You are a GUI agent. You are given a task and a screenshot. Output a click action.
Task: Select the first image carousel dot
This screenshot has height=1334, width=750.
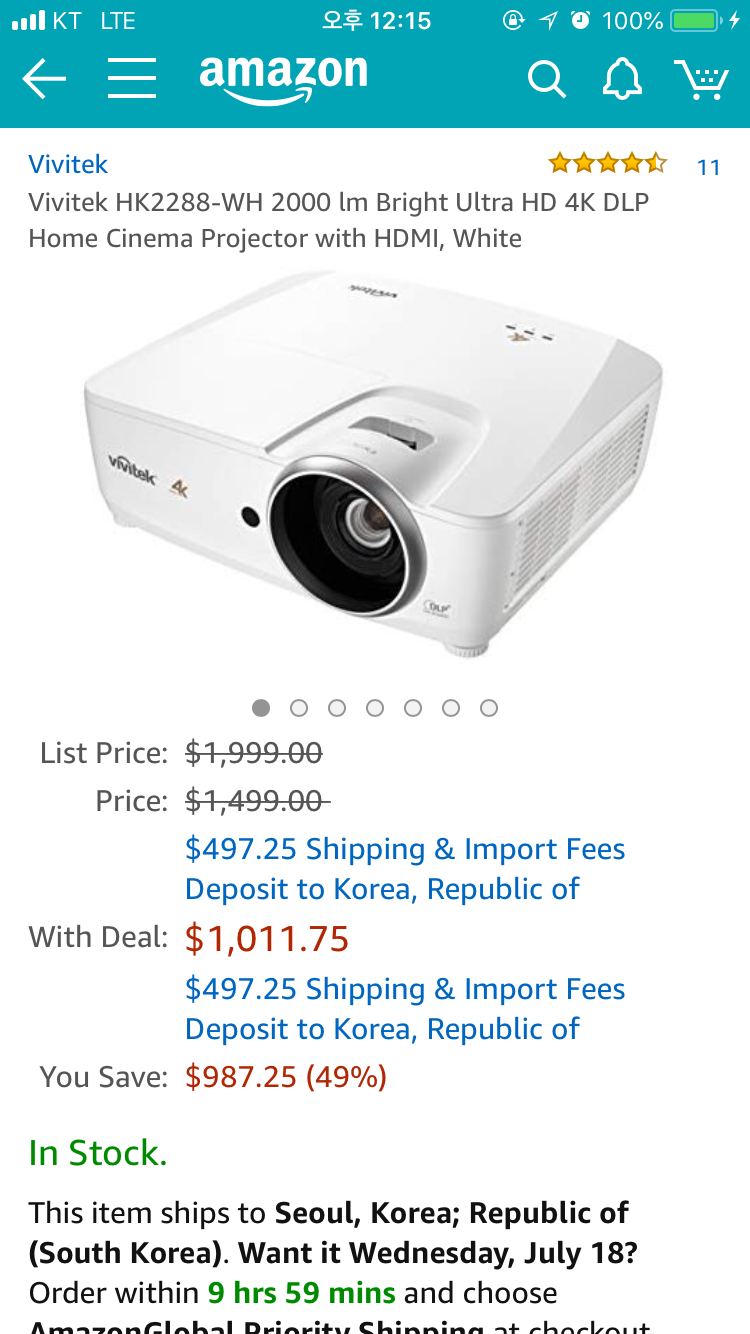click(x=261, y=708)
